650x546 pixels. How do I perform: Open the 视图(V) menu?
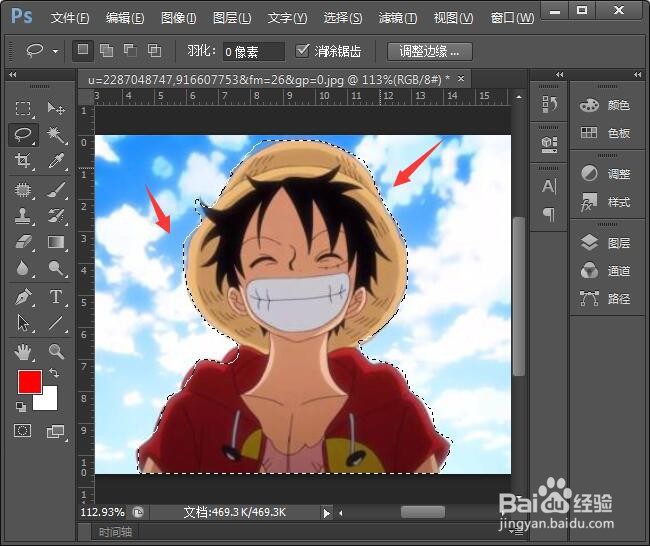point(453,18)
